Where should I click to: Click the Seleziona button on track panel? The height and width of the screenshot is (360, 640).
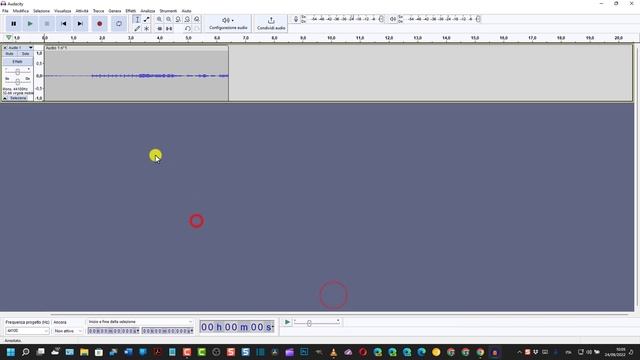tap(18, 98)
